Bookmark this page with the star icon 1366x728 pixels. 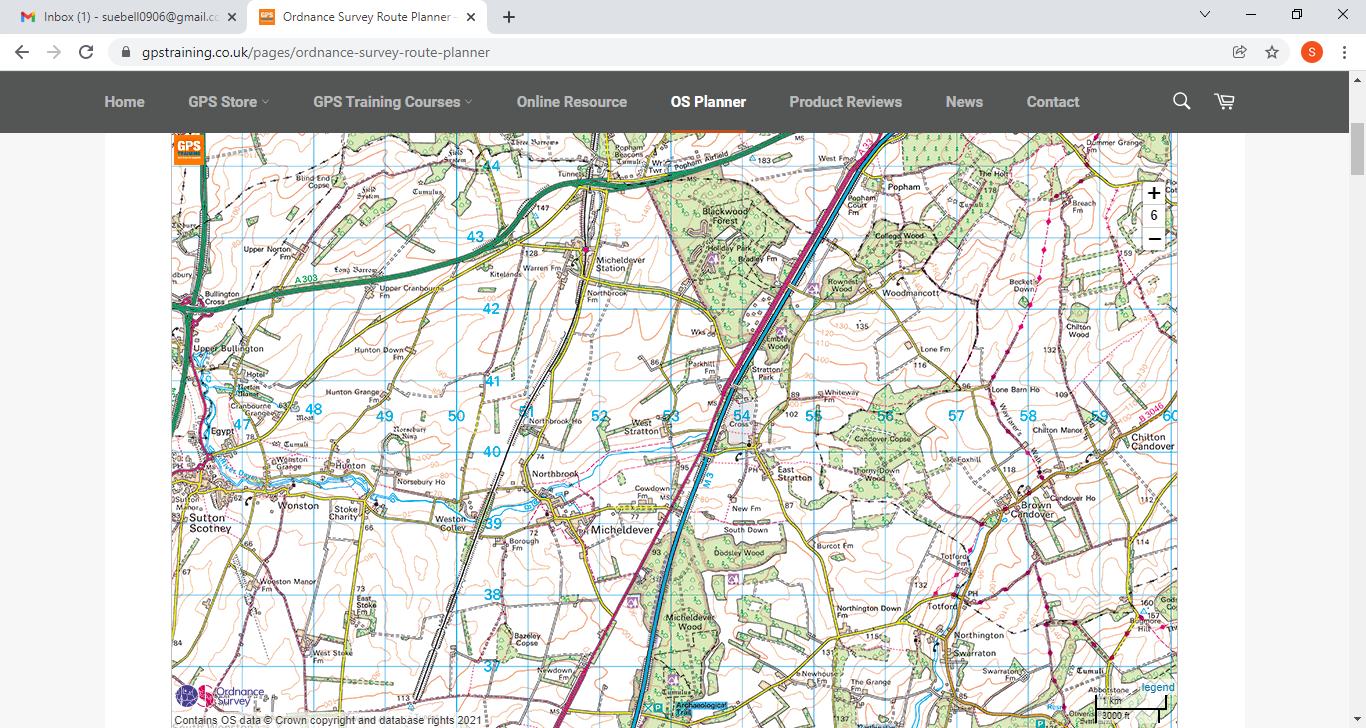point(1272,52)
